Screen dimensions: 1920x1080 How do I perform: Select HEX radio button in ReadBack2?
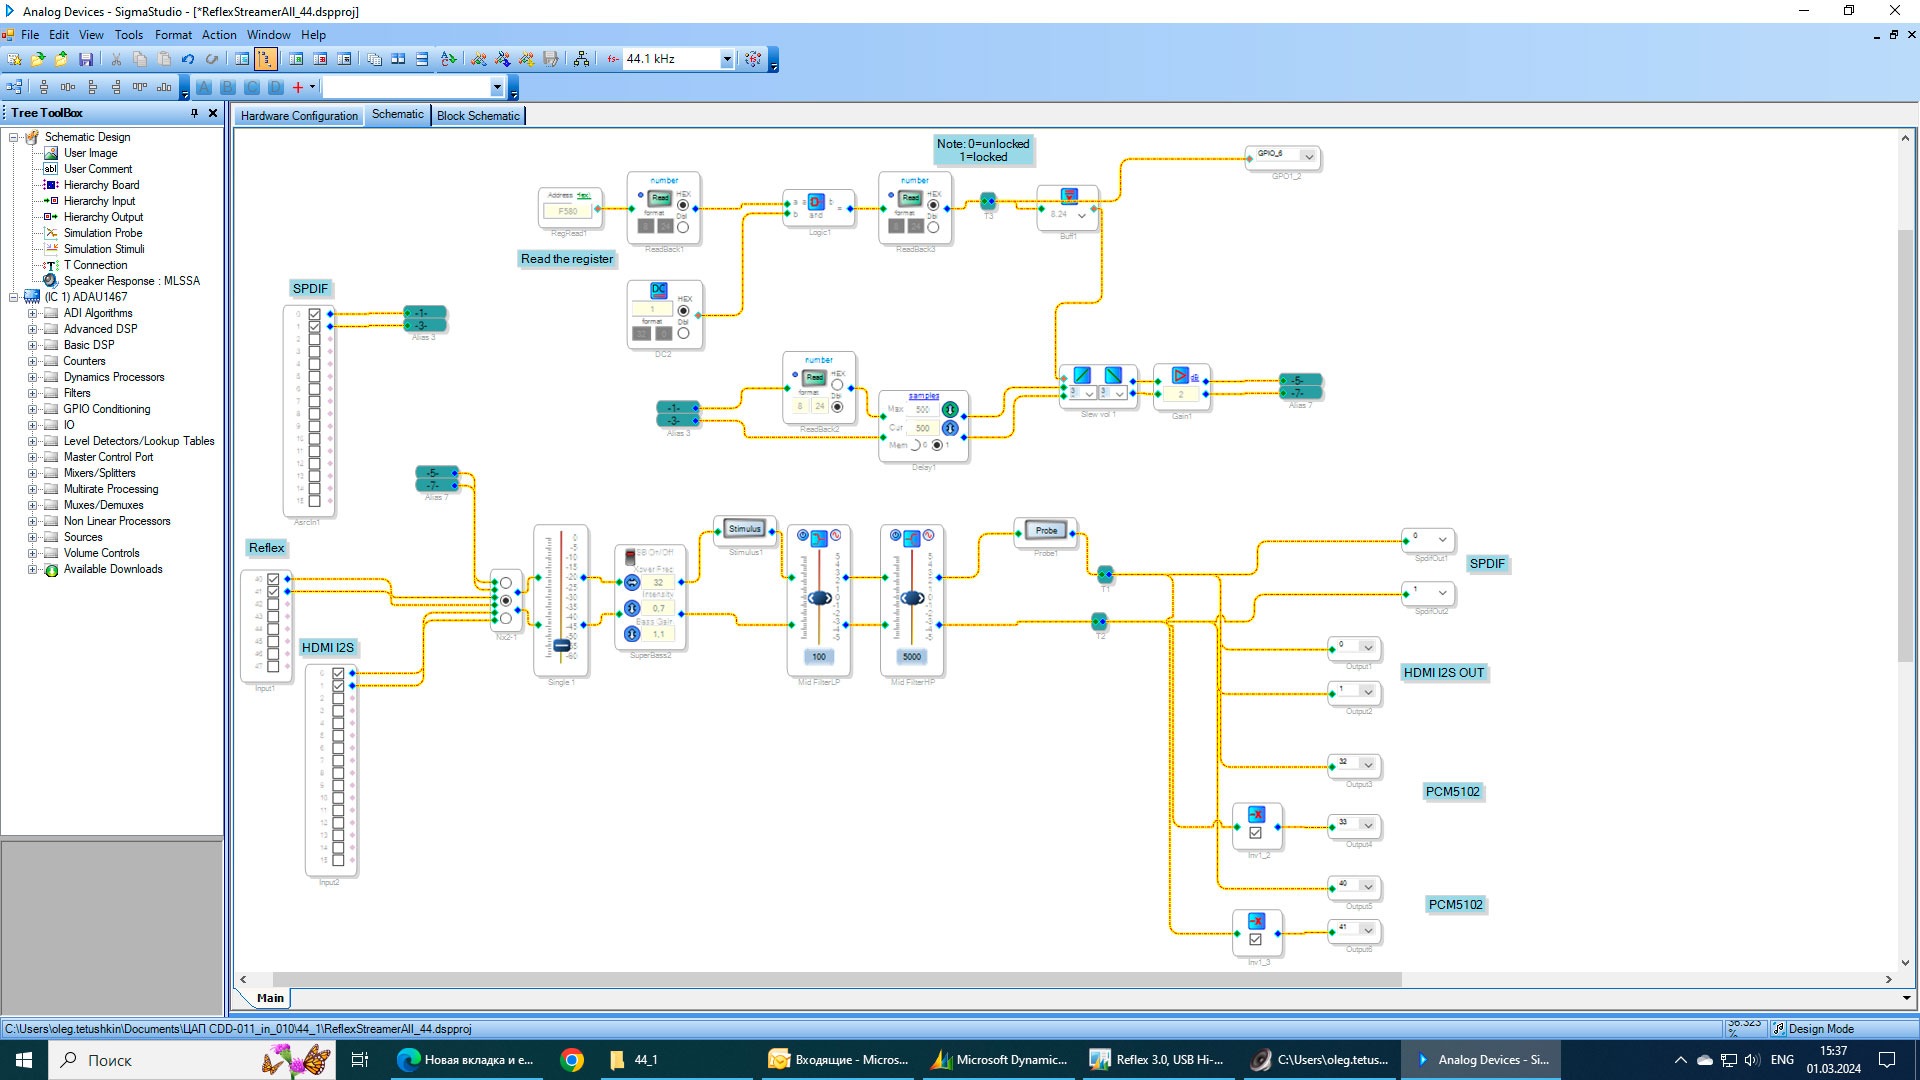tap(837, 385)
